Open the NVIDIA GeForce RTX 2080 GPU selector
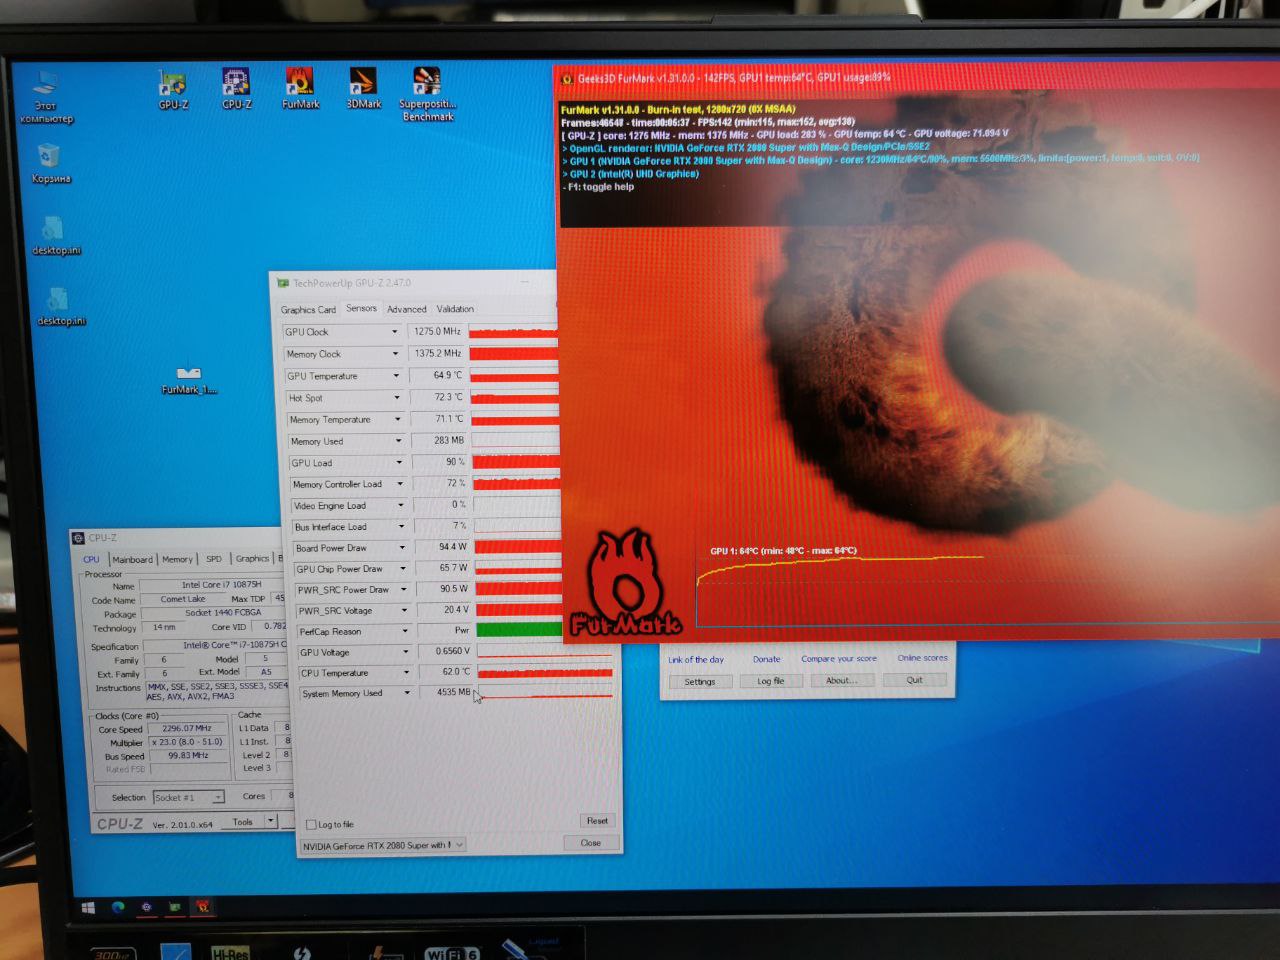Screen dimensions: 1280x960 tap(383, 846)
